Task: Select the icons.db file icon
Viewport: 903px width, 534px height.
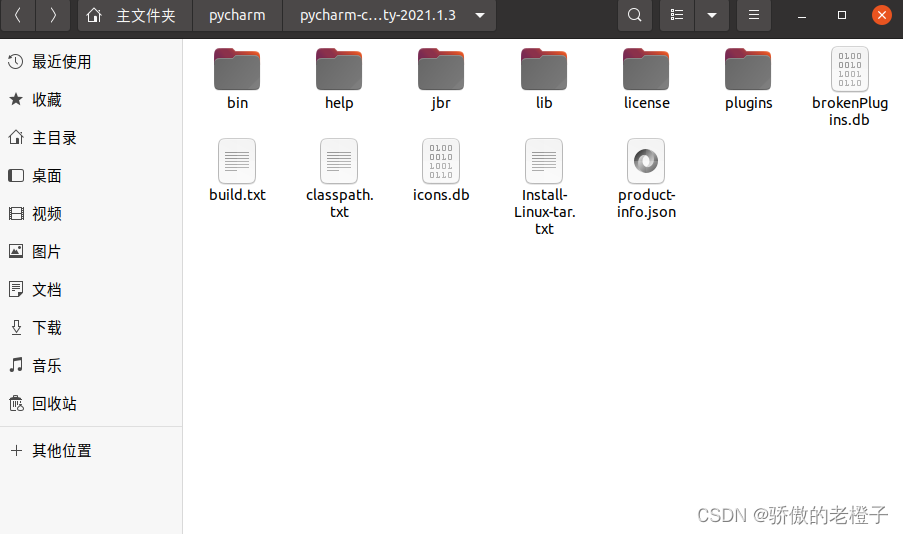Action: click(441, 161)
